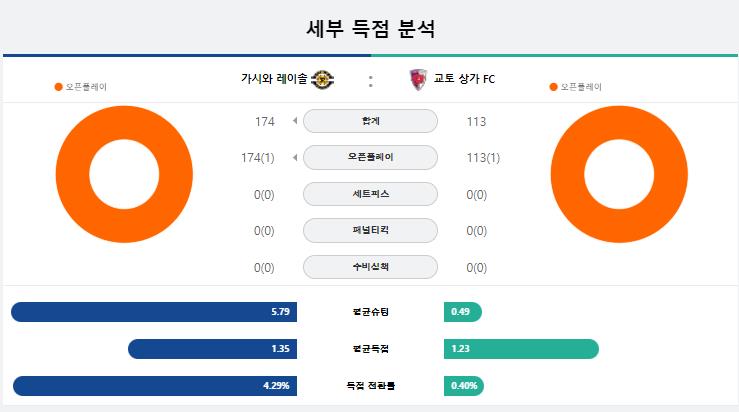Image resolution: width=739 pixels, height=412 pixels.
Task: Click the Kyoto Sanga FC crest icon
Action: click(x=418, y=79)
